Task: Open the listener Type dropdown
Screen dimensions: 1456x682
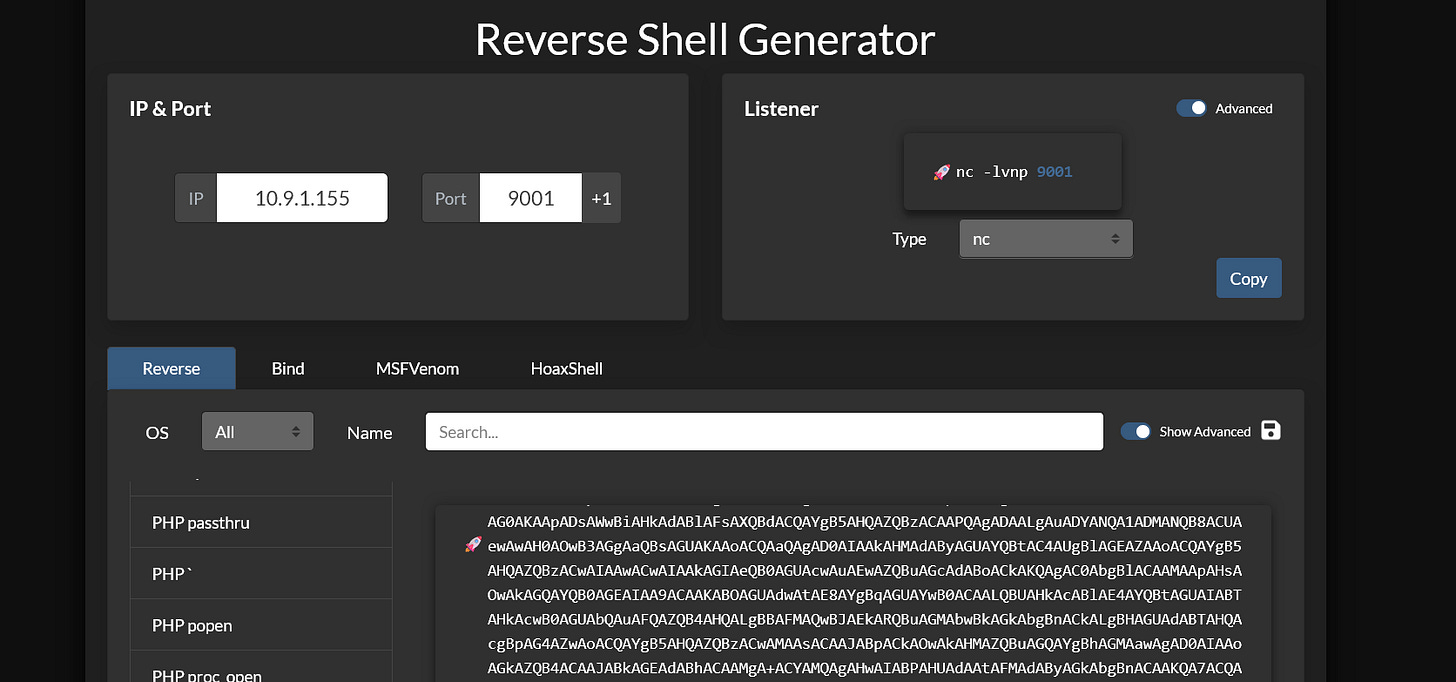Action: click(1046, 239)
